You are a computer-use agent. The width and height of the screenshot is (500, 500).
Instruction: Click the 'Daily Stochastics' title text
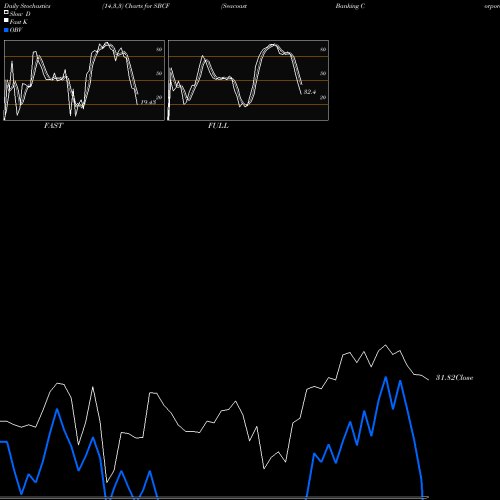point(27,6)
